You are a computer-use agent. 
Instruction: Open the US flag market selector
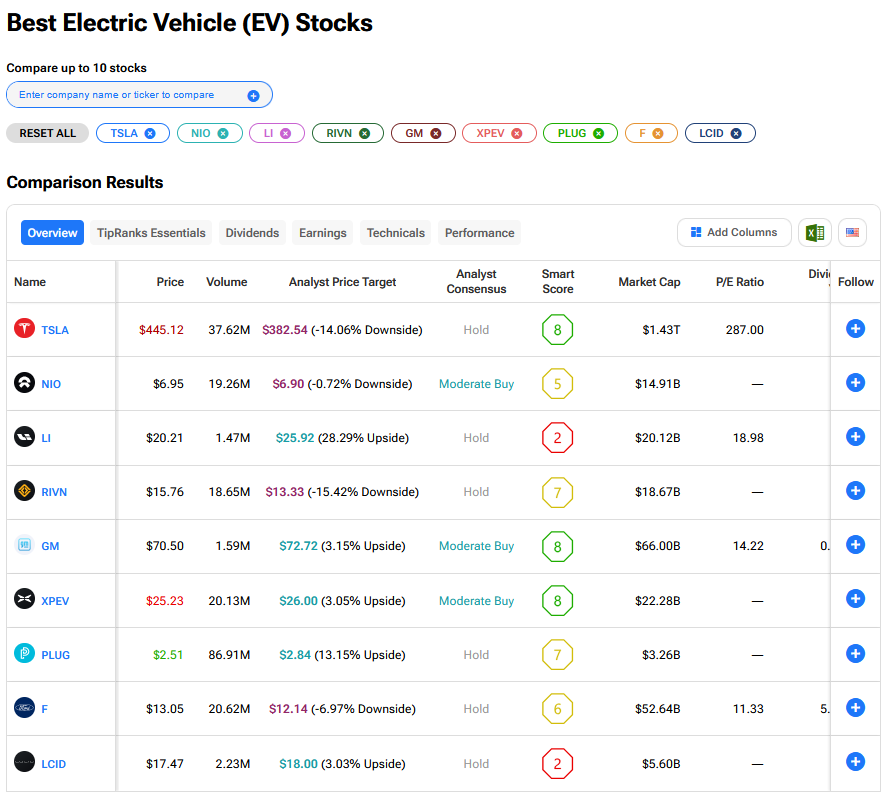coord(852,233)
